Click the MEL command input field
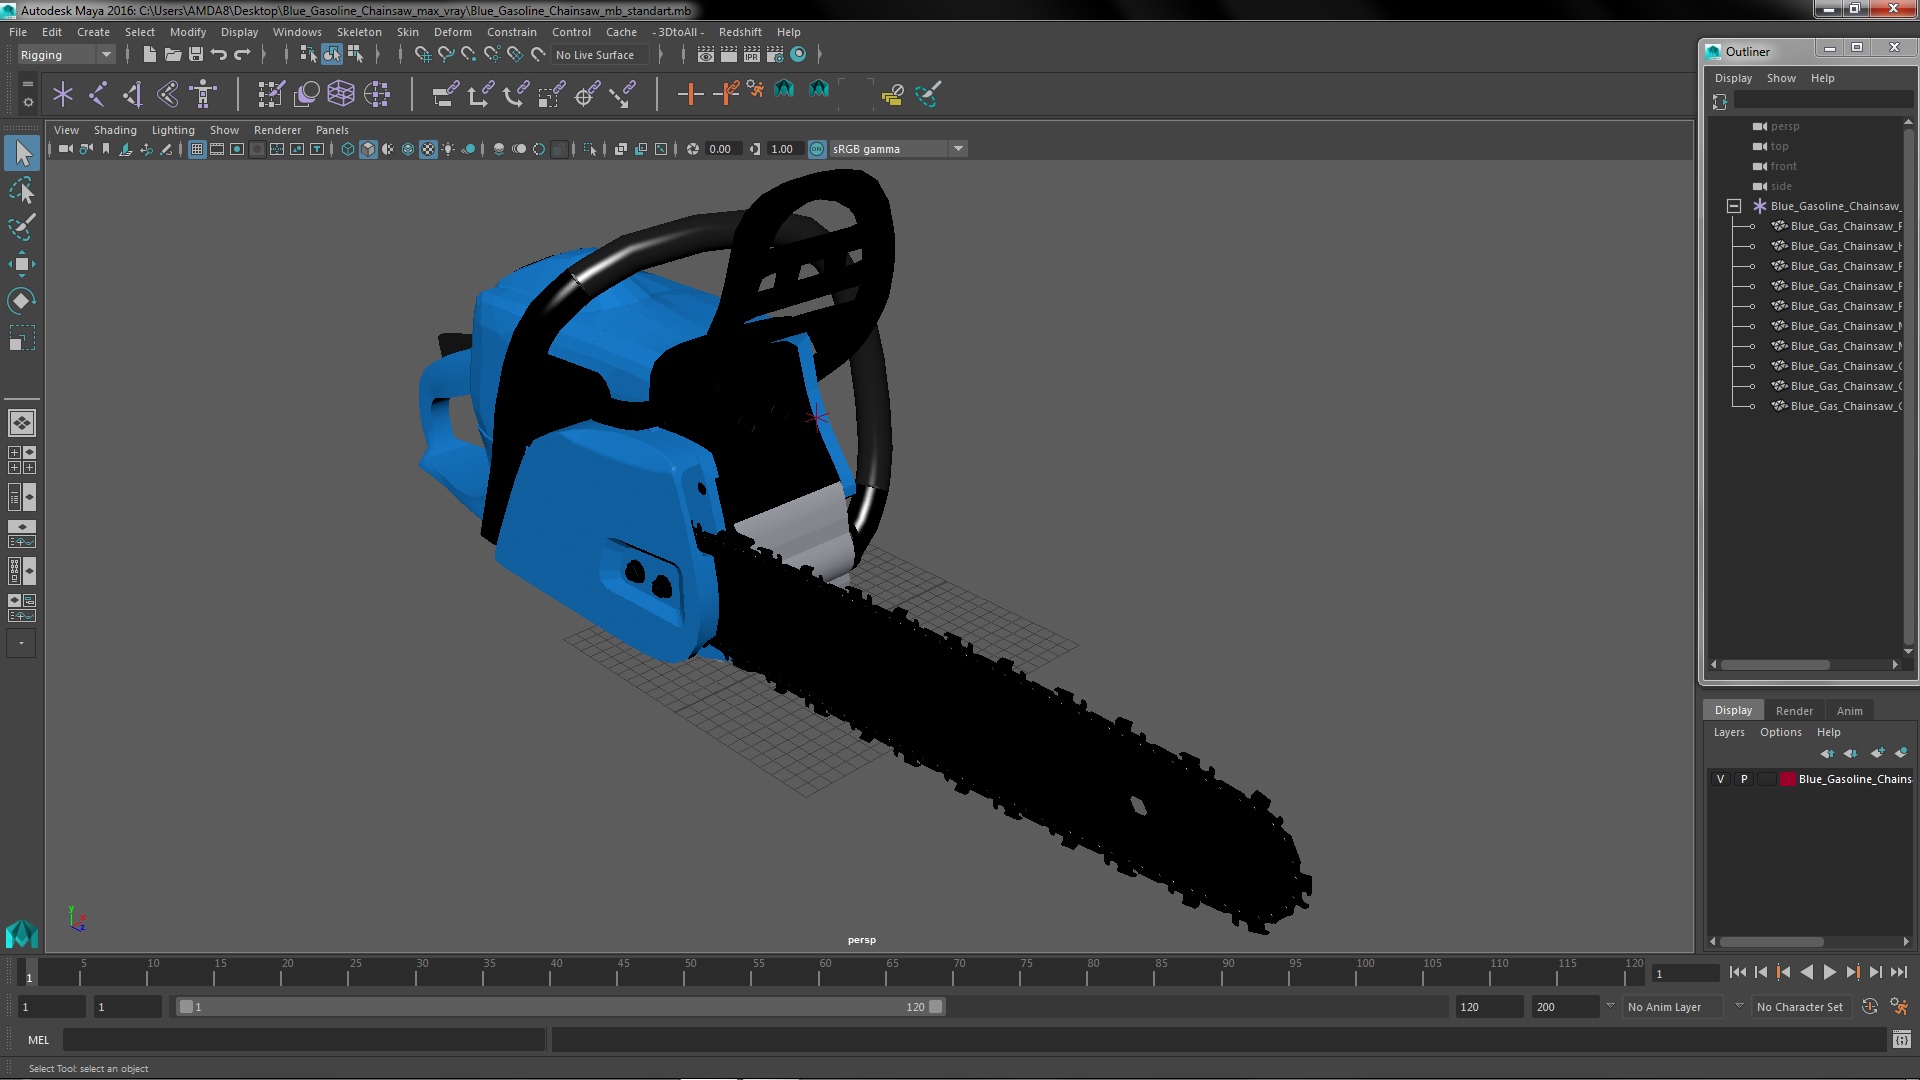 click(304, 1040)
